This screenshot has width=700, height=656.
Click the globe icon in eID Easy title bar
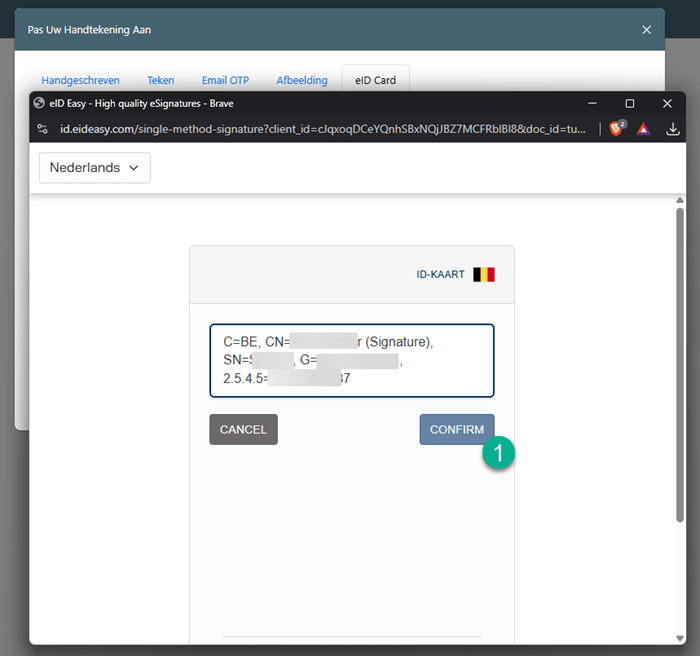pyautogui.click(x=38, y=103)
